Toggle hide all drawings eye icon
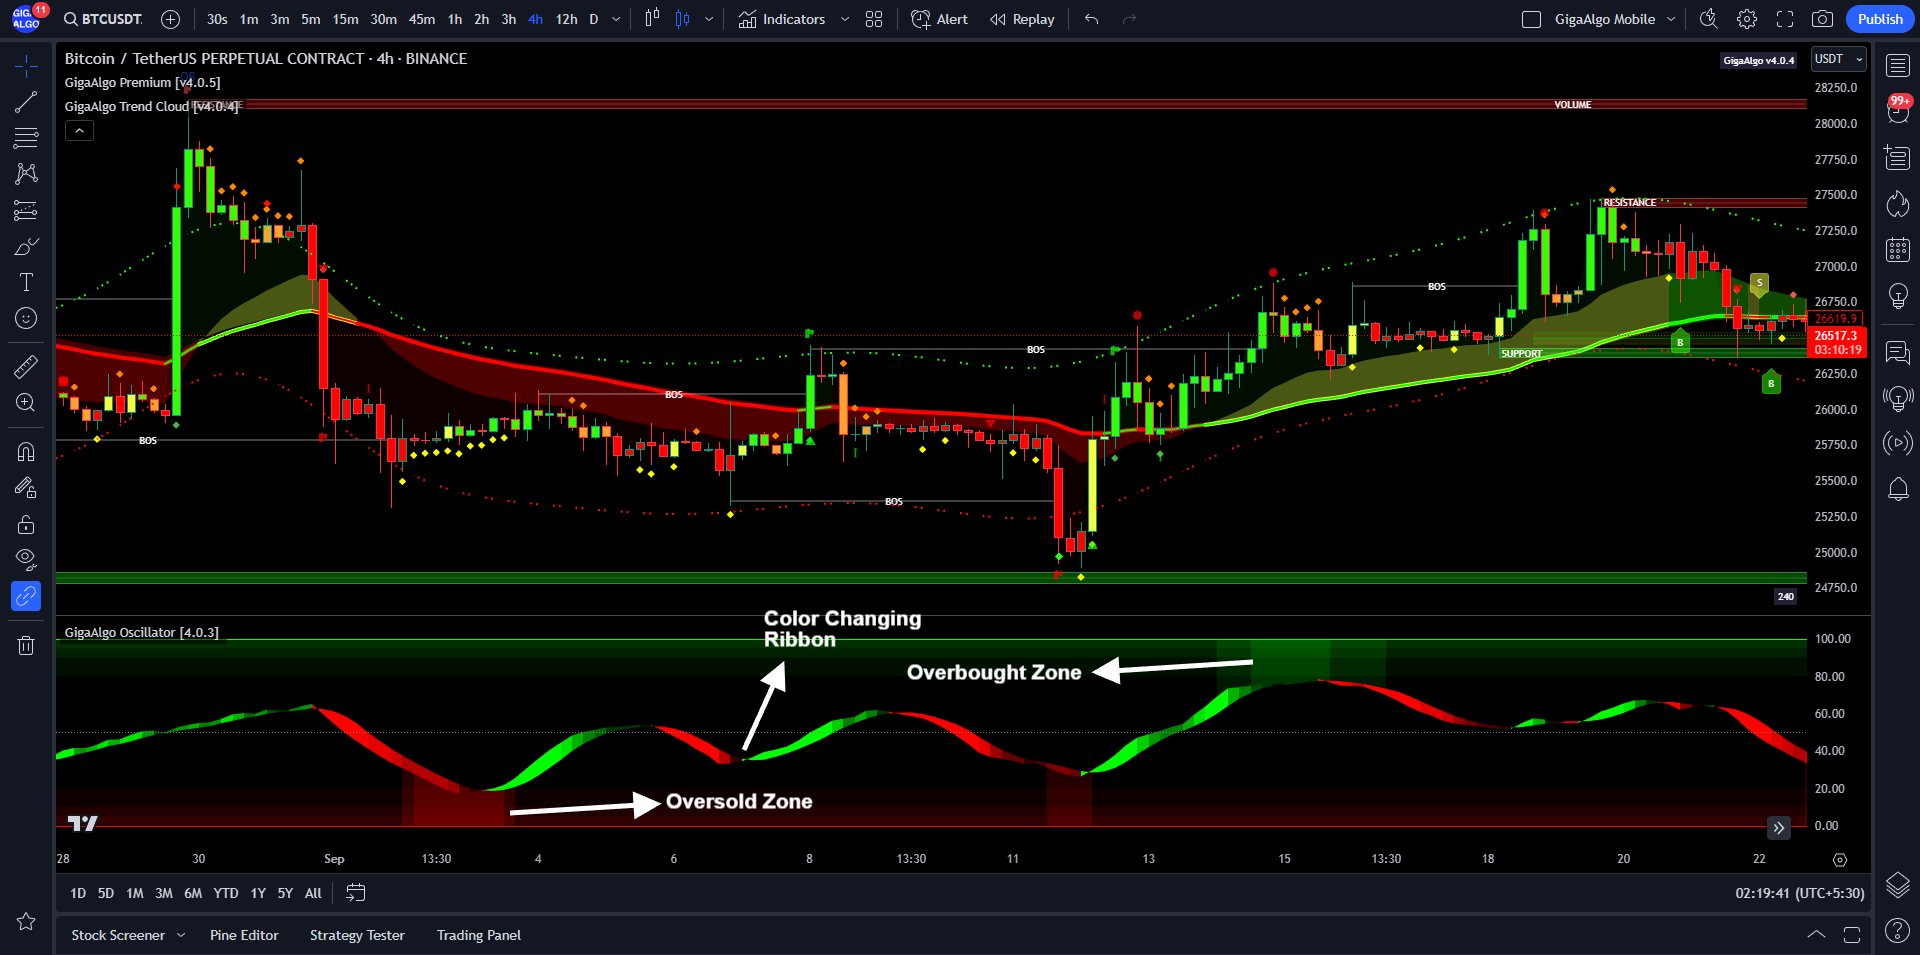This screenshot has height=955, width=1920. [x=26, y=560]
